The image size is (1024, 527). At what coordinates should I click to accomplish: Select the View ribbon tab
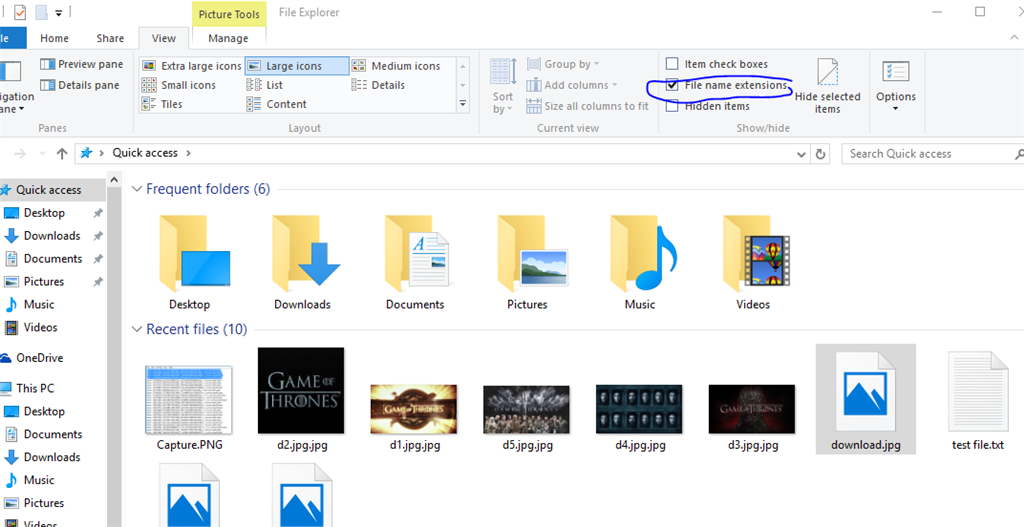163,38
